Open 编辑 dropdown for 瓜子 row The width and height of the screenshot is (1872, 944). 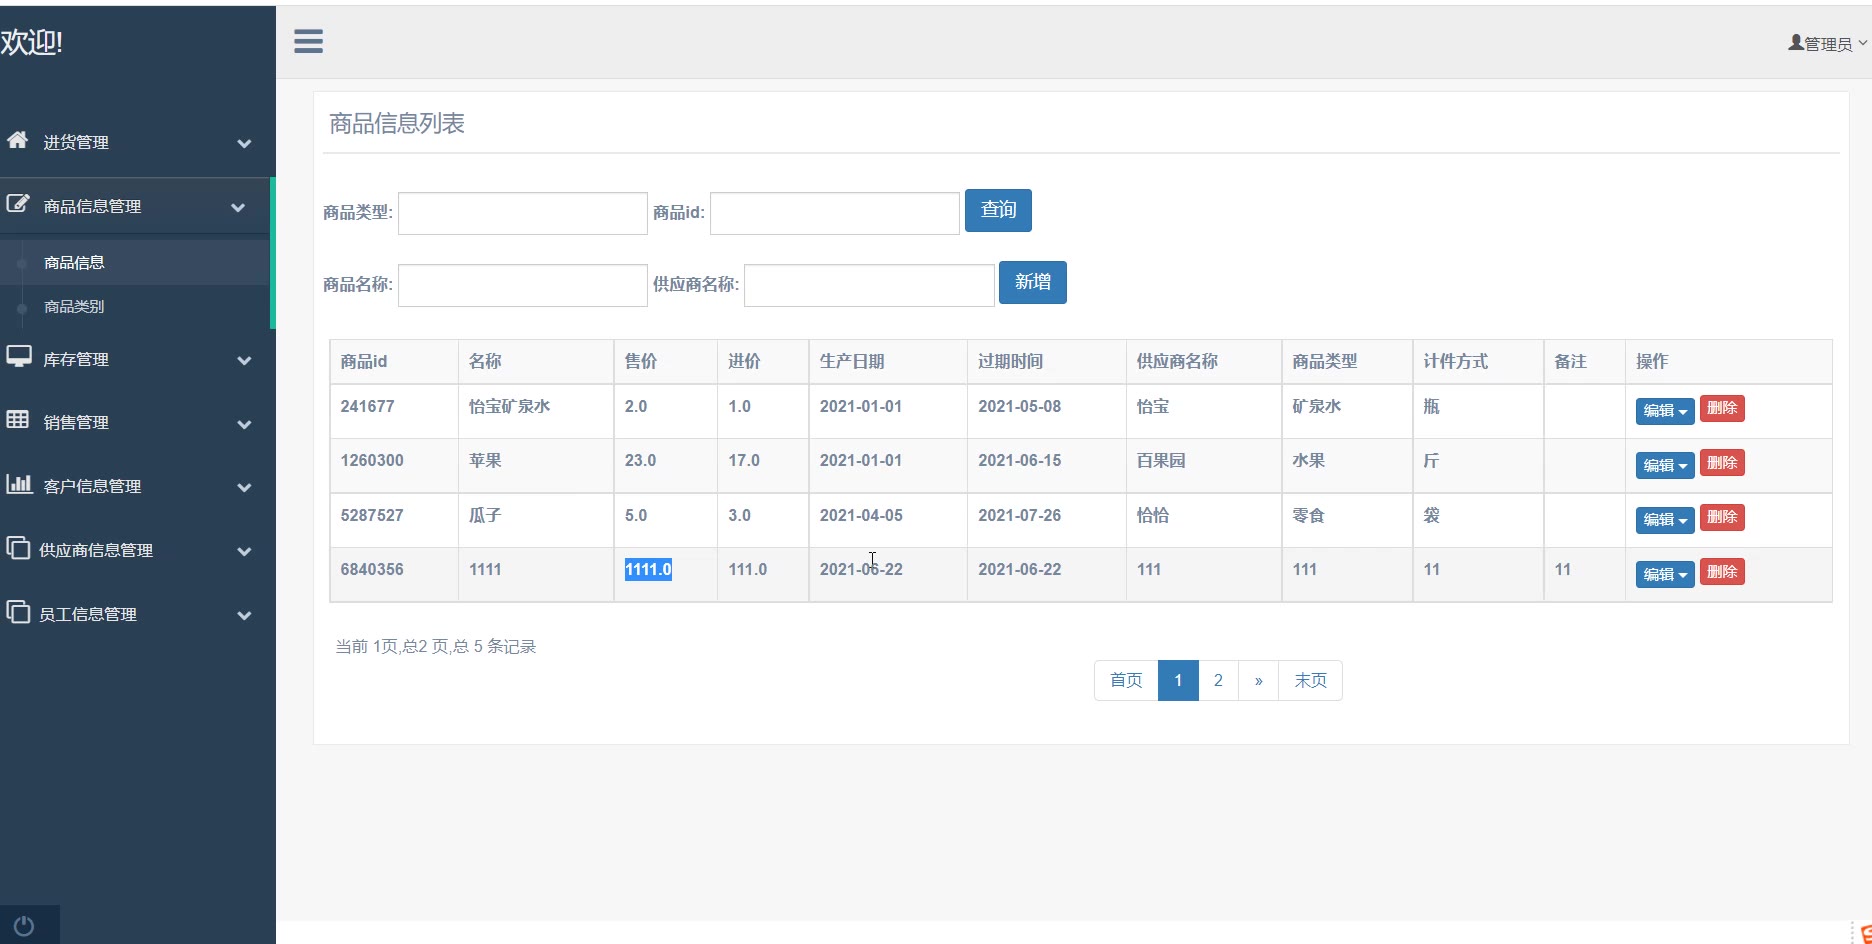click(x=1665, y=520)
